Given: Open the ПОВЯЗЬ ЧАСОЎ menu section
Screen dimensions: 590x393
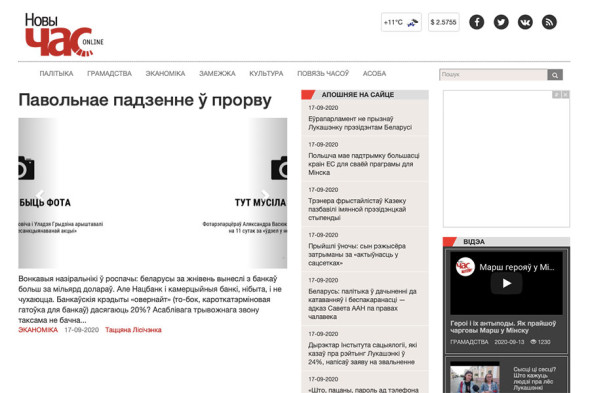Looking at the screenshot, I should [323, 73].
